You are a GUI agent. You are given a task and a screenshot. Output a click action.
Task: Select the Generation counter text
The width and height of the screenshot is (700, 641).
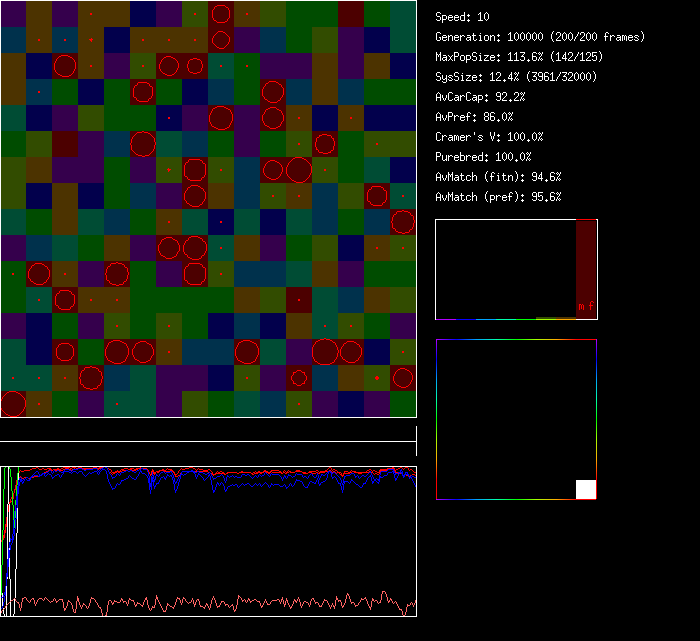(x=540, y=37)
